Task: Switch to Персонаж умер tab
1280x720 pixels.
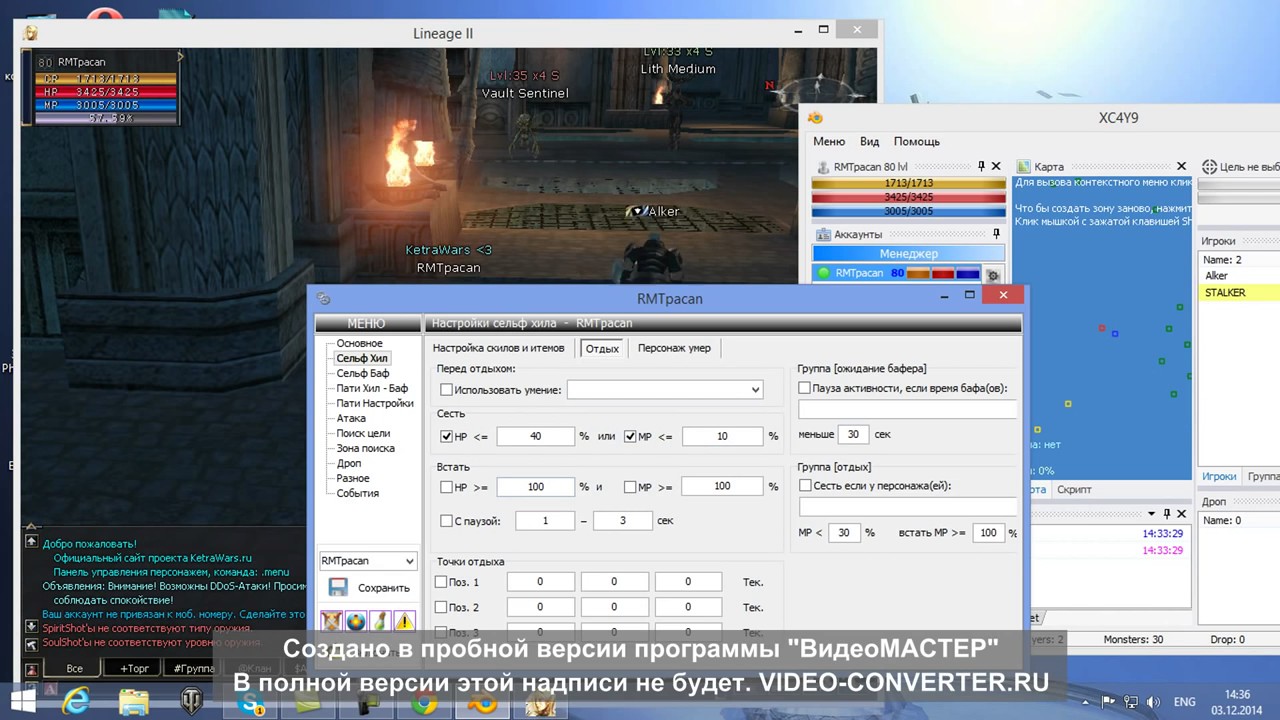Action: (x=675, y=348)
